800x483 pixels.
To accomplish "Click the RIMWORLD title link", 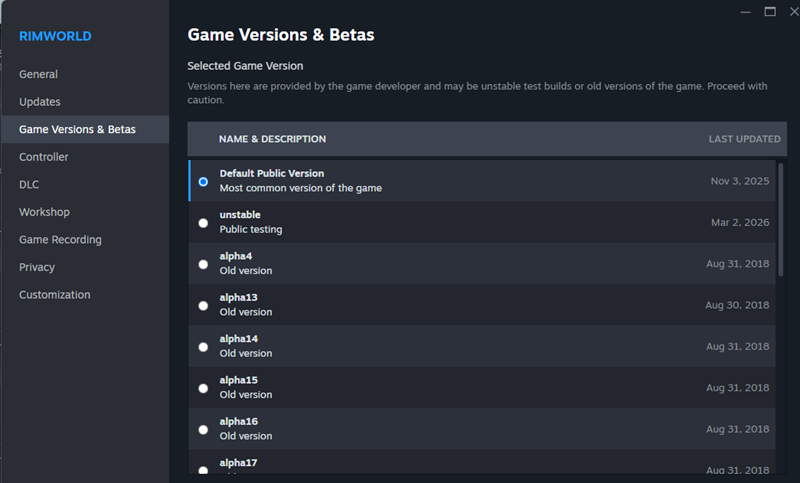I will (55, 36).
